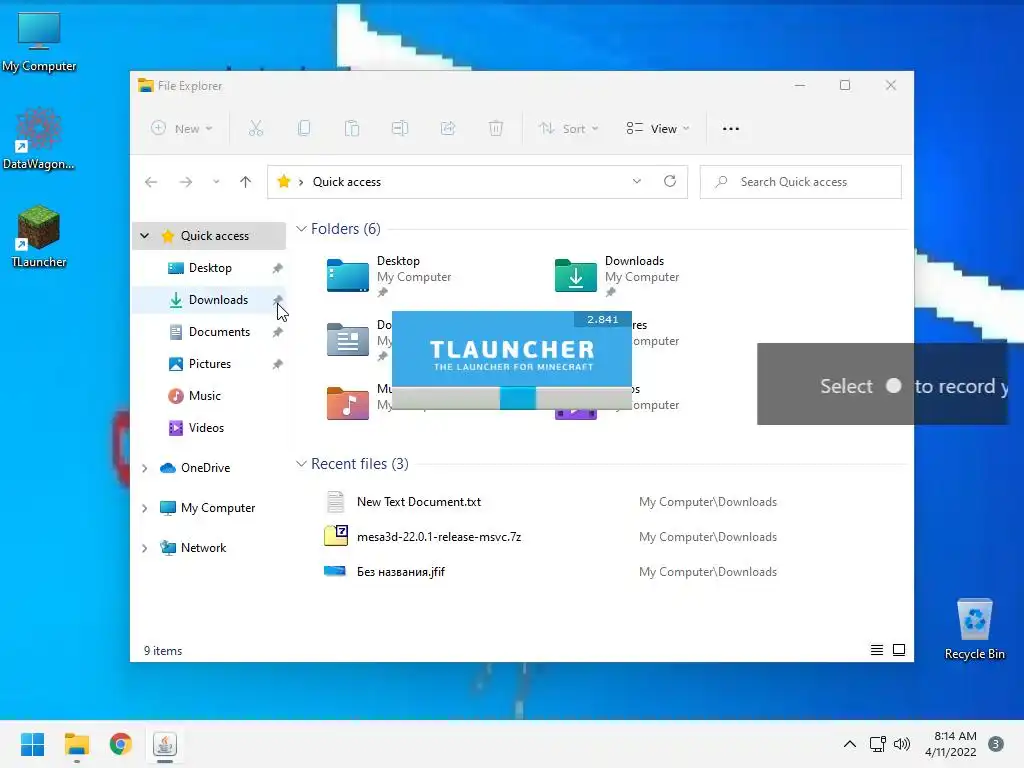The width and height of the screenshot is (1024, 768).
Task: Click the Copy icon in toolbar
Action: [x=304, y=129]
